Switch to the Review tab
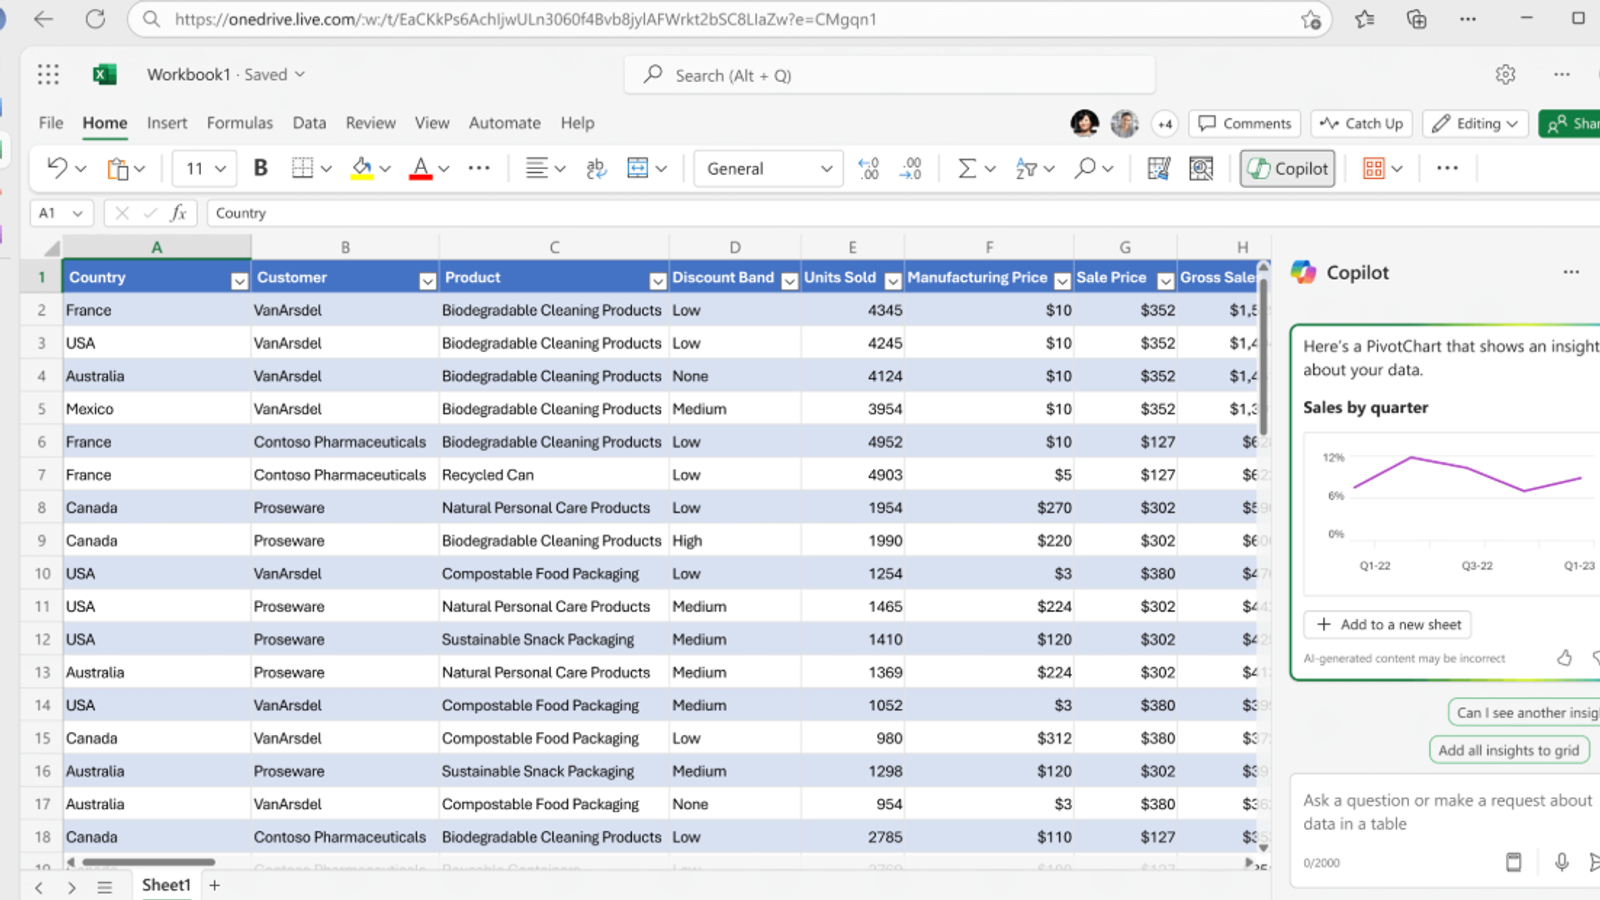Screen dimensions: 1600x900 tap(371, 123)
